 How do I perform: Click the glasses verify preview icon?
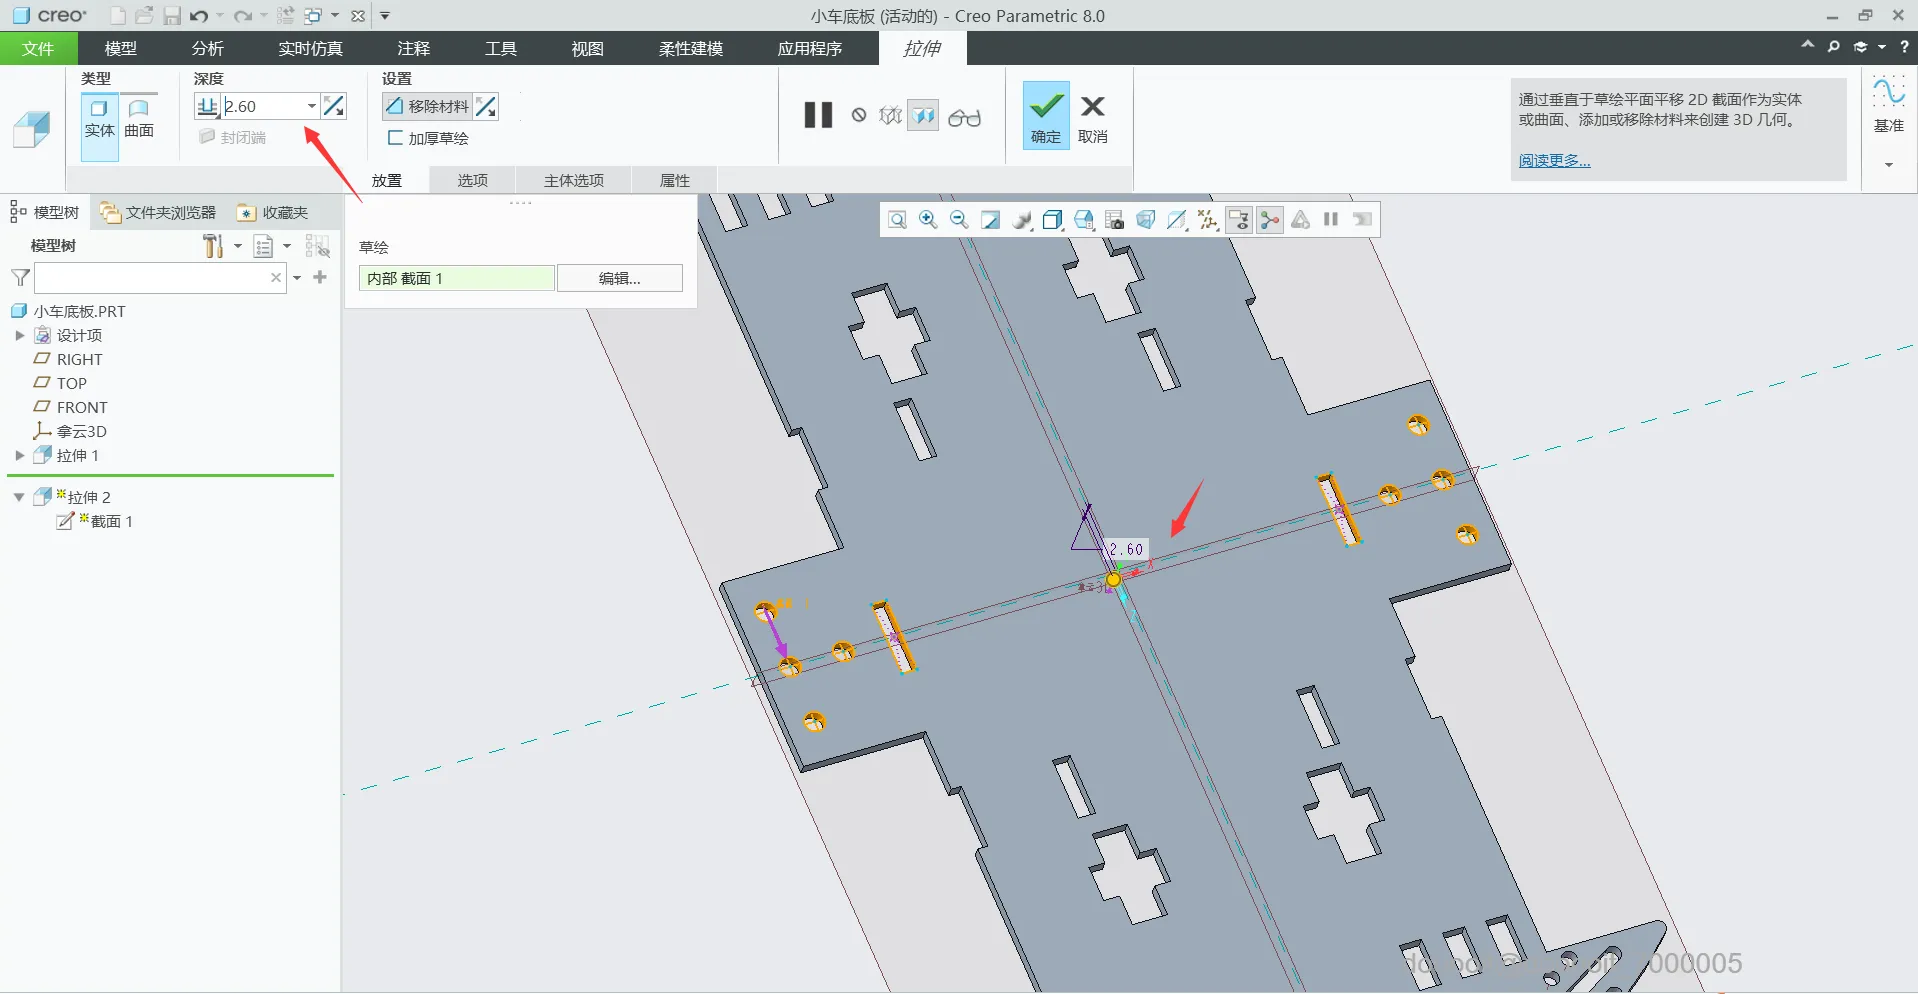[x=964, y=118]
